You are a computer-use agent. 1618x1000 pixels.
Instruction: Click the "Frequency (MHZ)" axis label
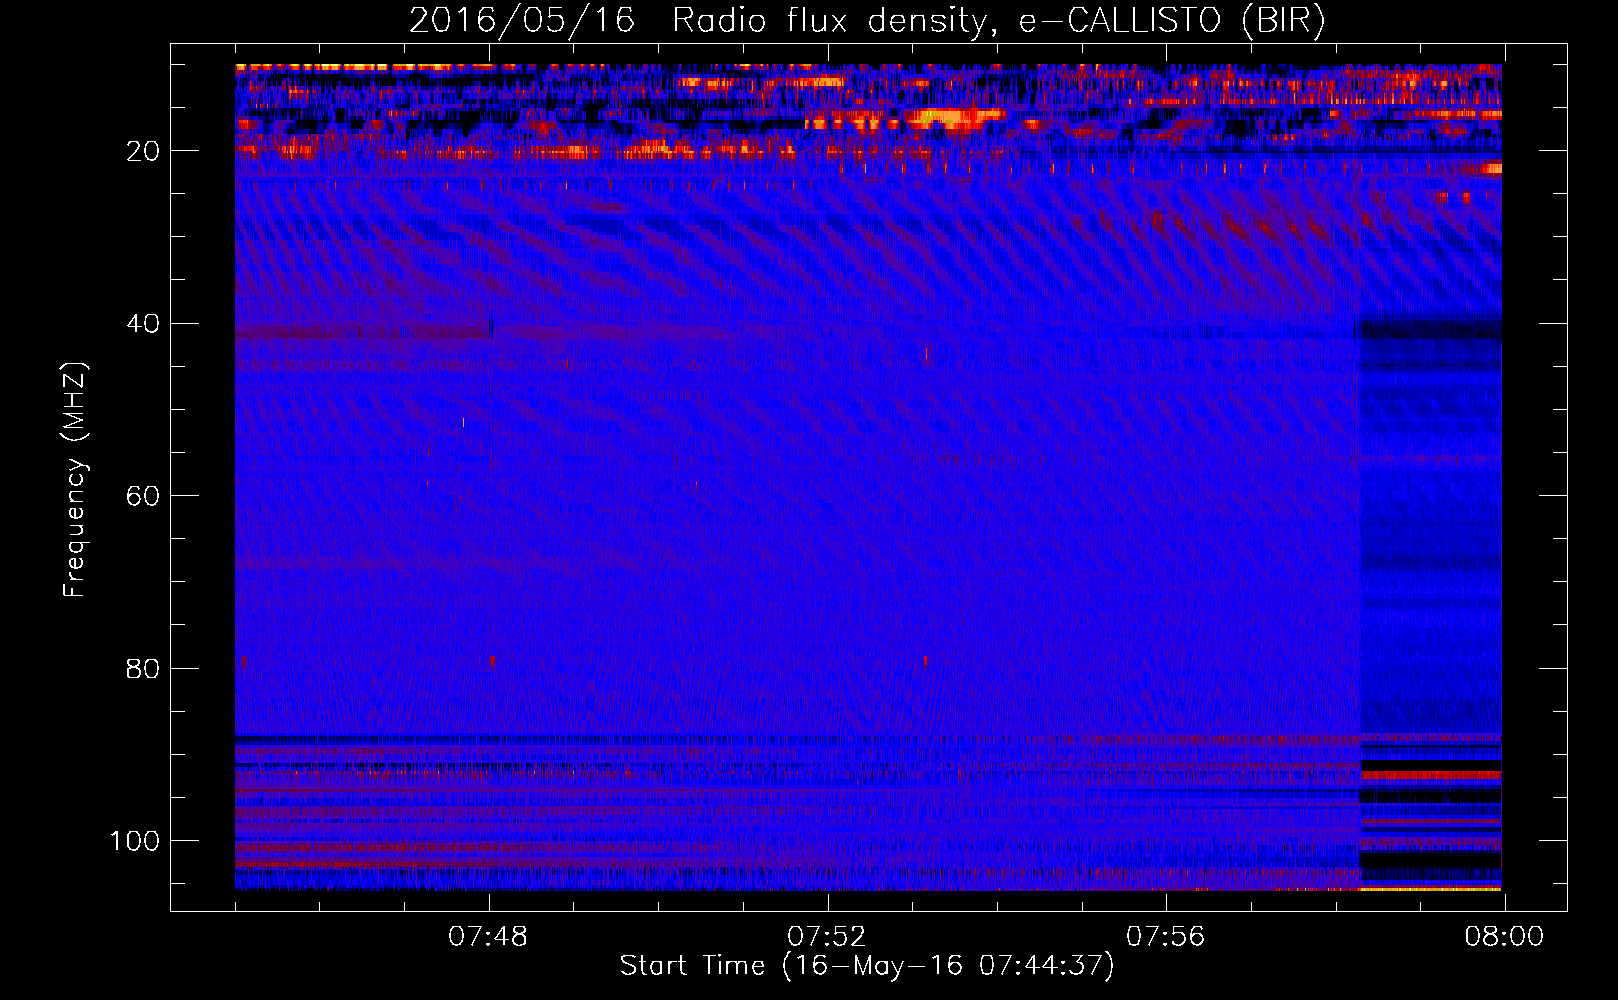(75, 480)
